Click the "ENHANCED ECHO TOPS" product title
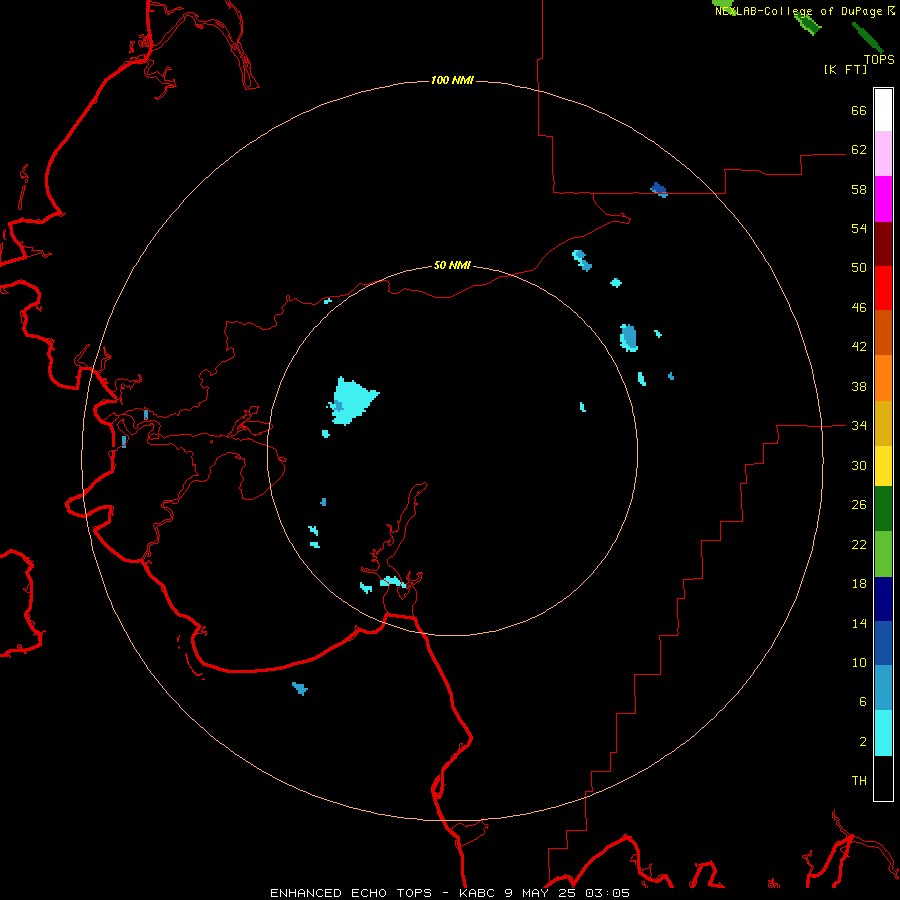The image size is (900, 900). [x=351, y=893]
